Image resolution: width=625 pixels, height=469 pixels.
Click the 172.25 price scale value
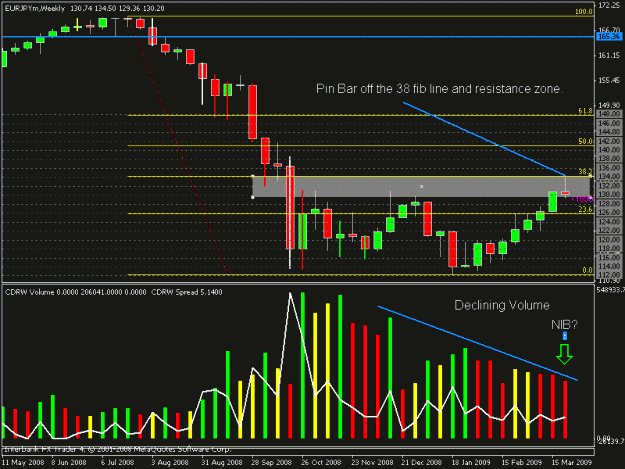[609, 5]
